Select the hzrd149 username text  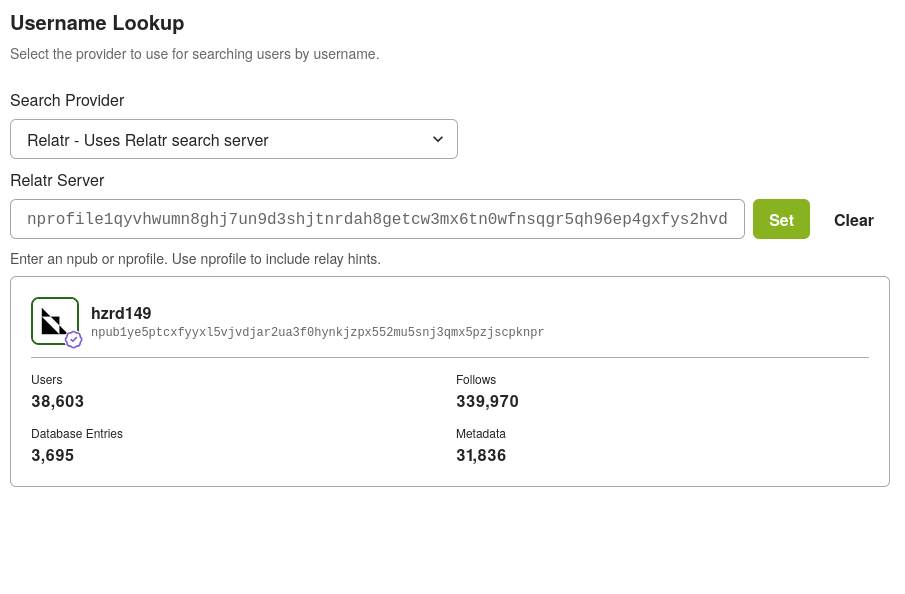121,313
